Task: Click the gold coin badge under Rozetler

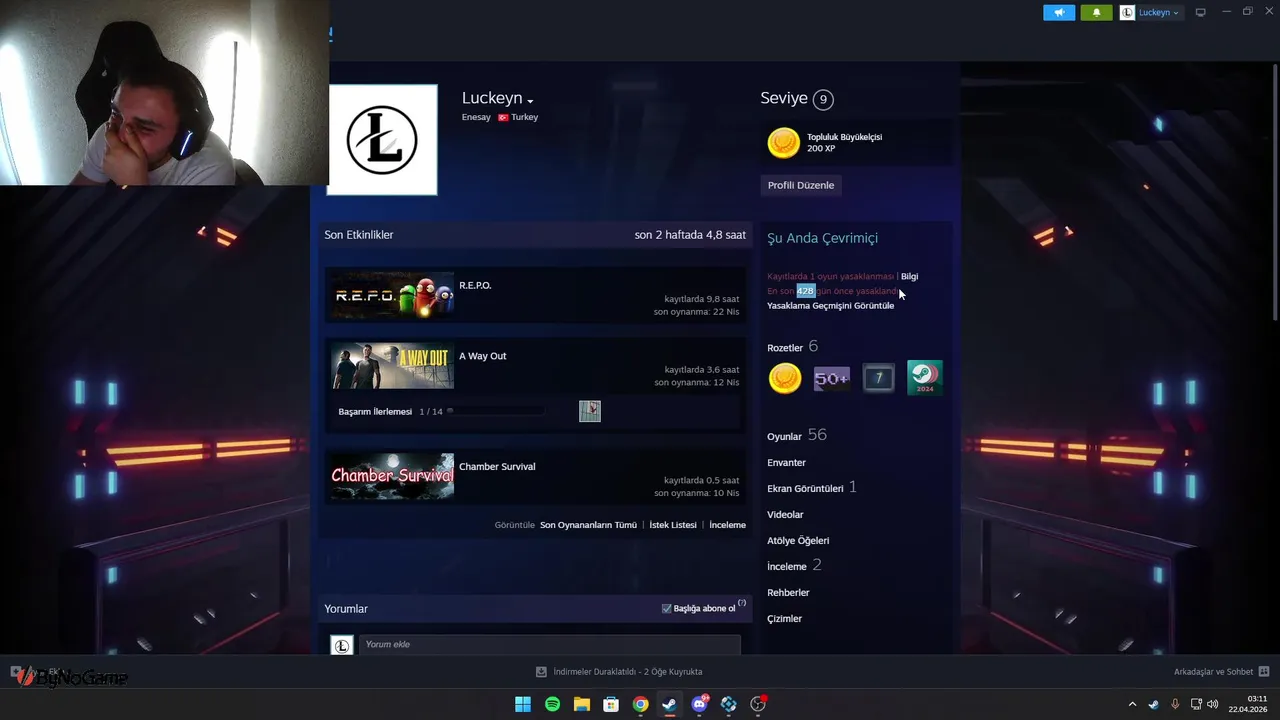Action: 785,378
